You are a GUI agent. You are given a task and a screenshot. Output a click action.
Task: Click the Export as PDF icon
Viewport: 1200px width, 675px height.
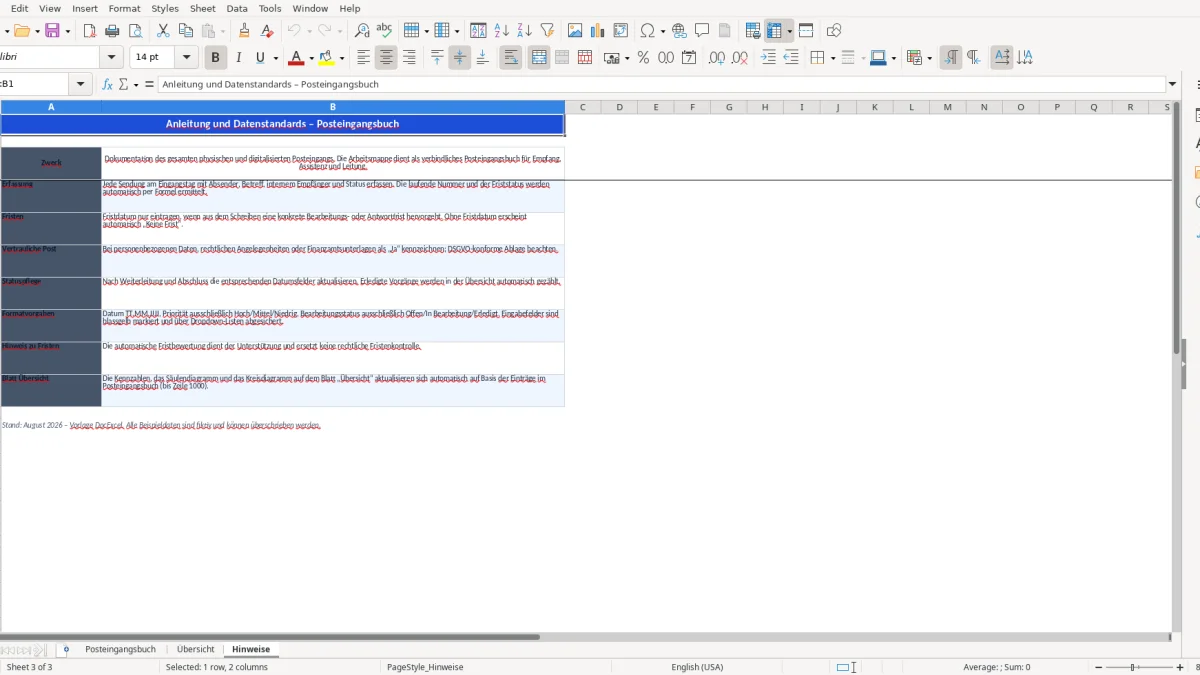click(90, 31)
